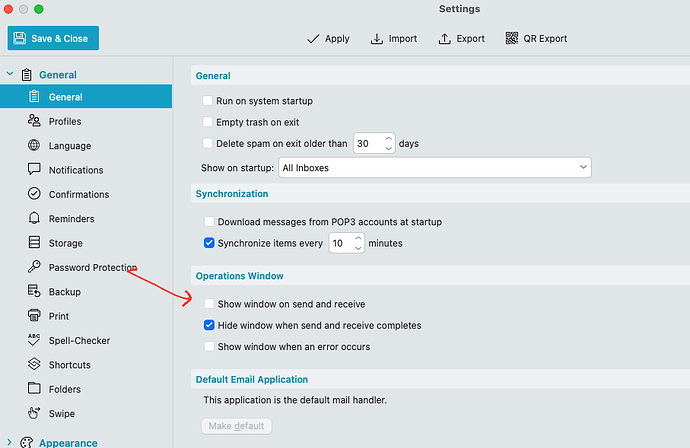The width and height of the screenshot is (690, 448).
Task: Zoom the Settings window with green button
Action: pos(39,9)
